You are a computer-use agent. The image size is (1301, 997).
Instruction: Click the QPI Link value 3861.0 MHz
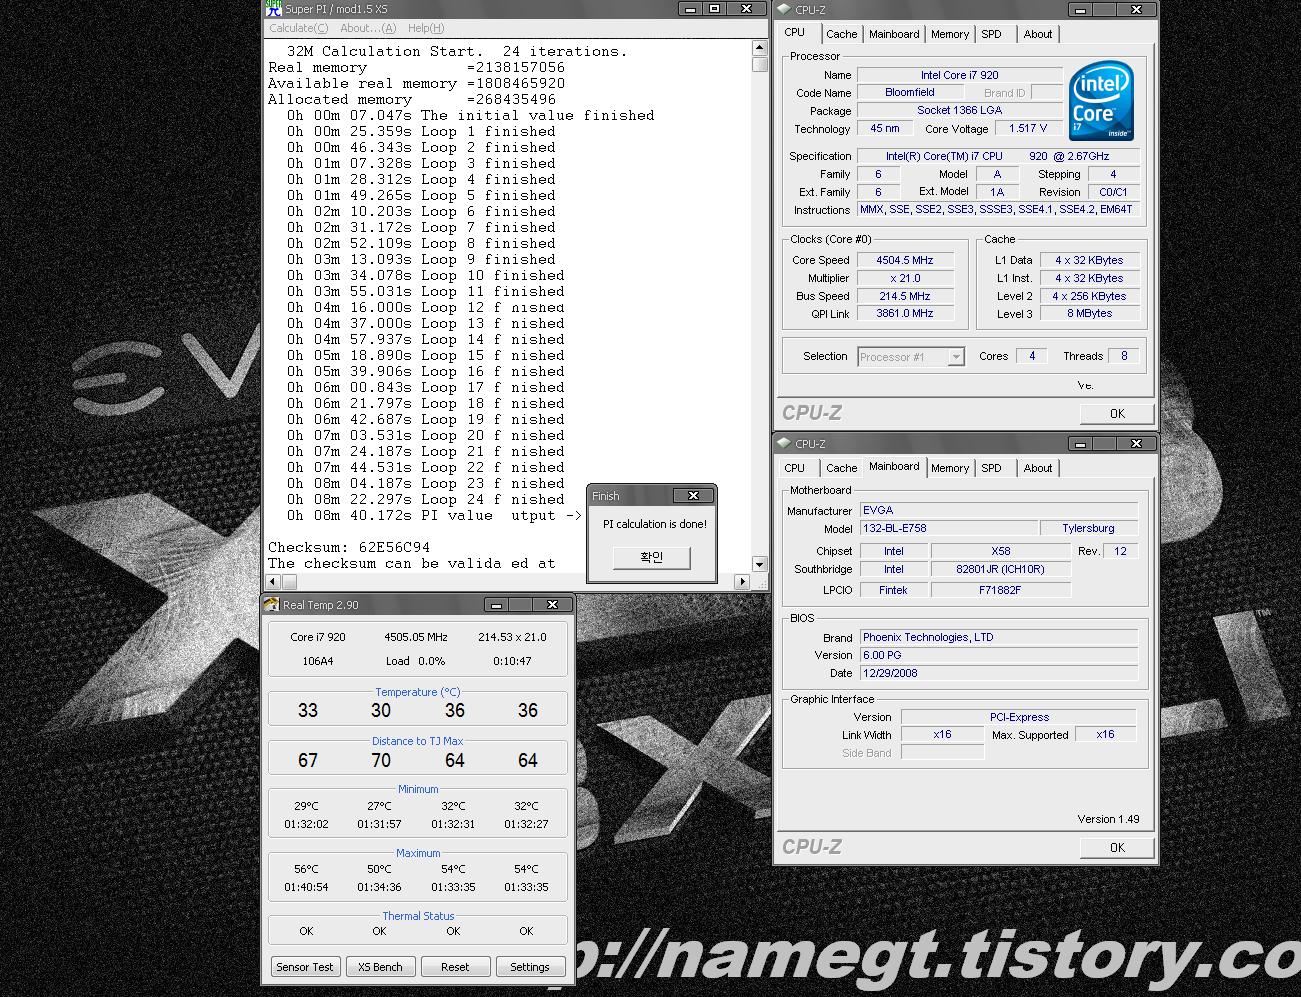(x=905, y=313)
